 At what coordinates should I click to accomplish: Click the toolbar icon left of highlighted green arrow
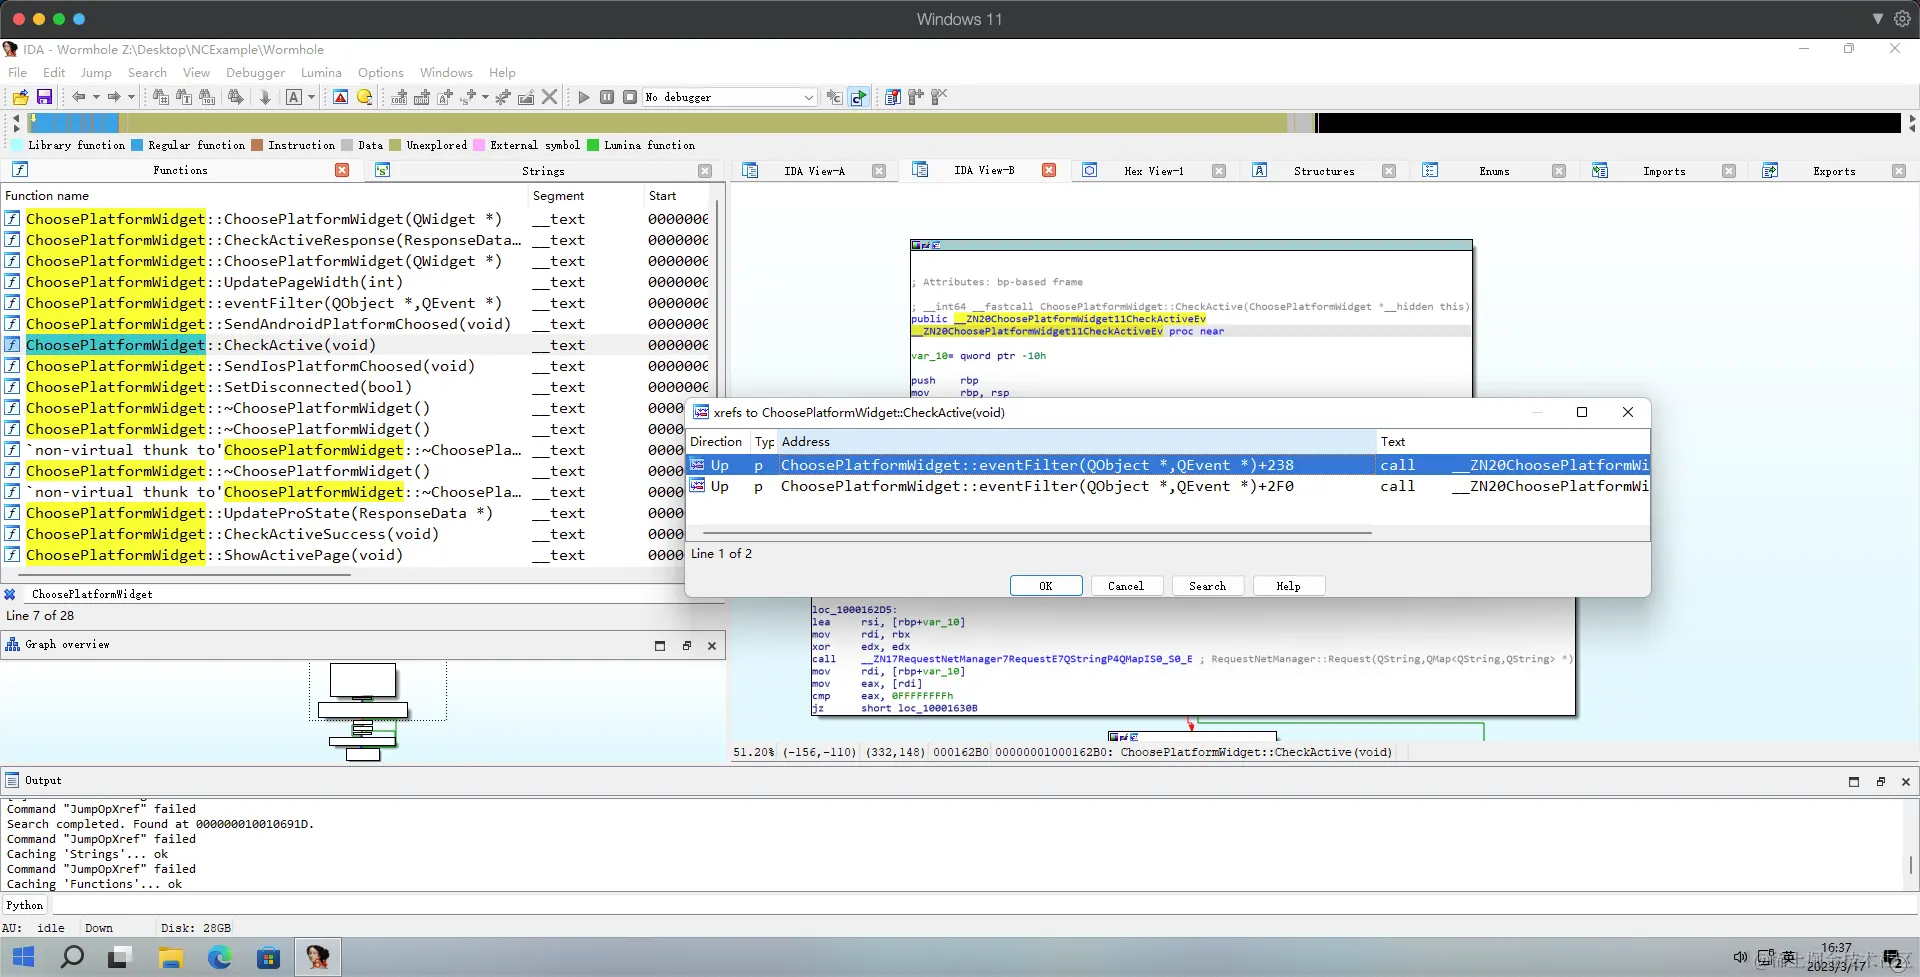pyautogui.click(x=834, y=97)
